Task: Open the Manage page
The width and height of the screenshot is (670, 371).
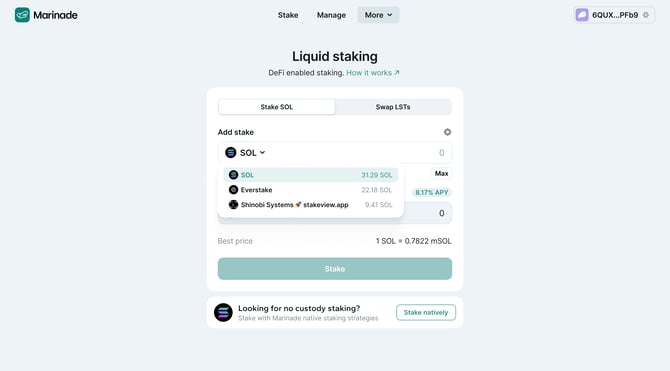Action: [x=331, y=15]
